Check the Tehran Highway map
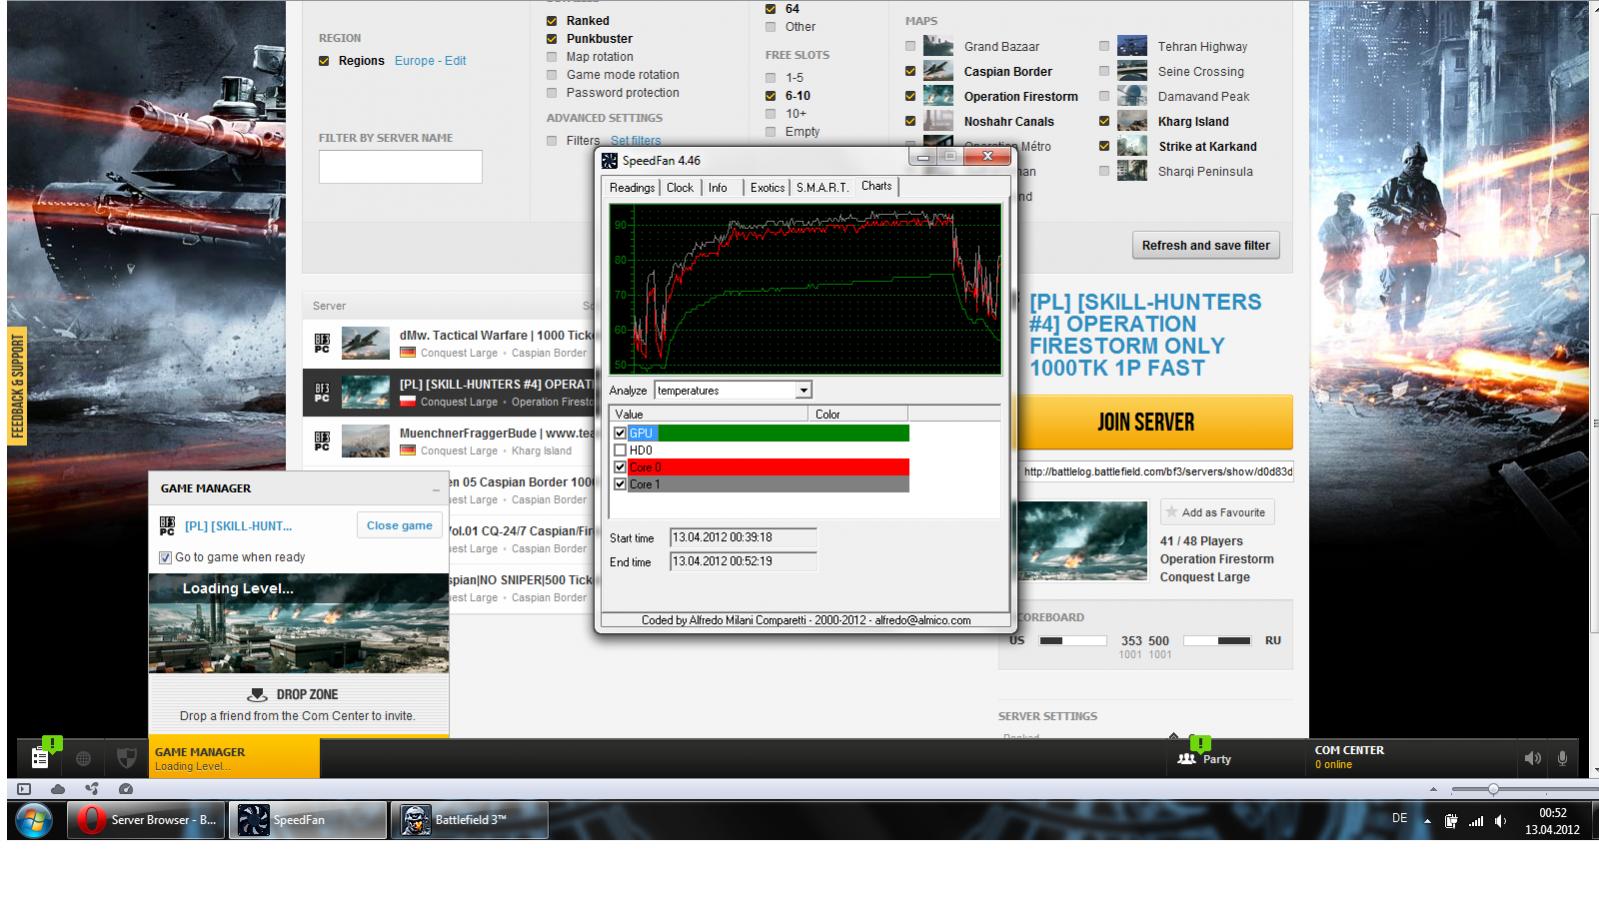 coord(1104,46)
